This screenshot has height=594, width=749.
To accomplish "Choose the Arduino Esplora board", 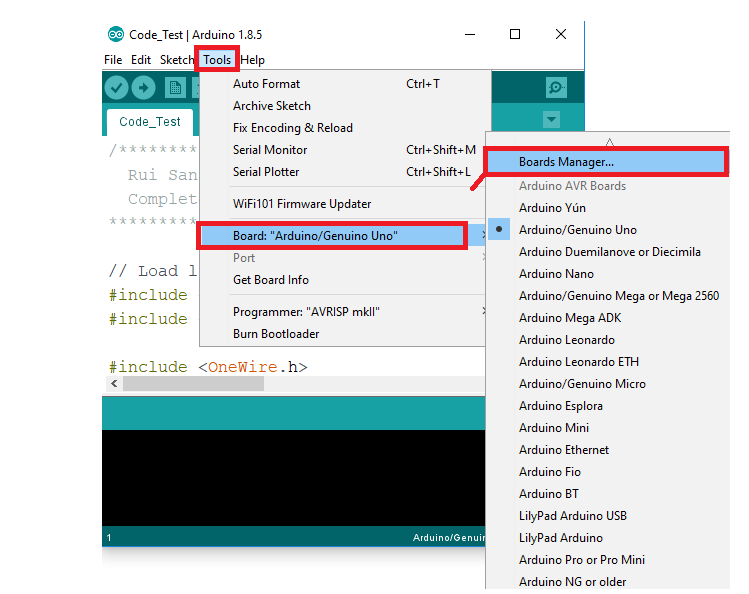I will (x=608, y=405).
